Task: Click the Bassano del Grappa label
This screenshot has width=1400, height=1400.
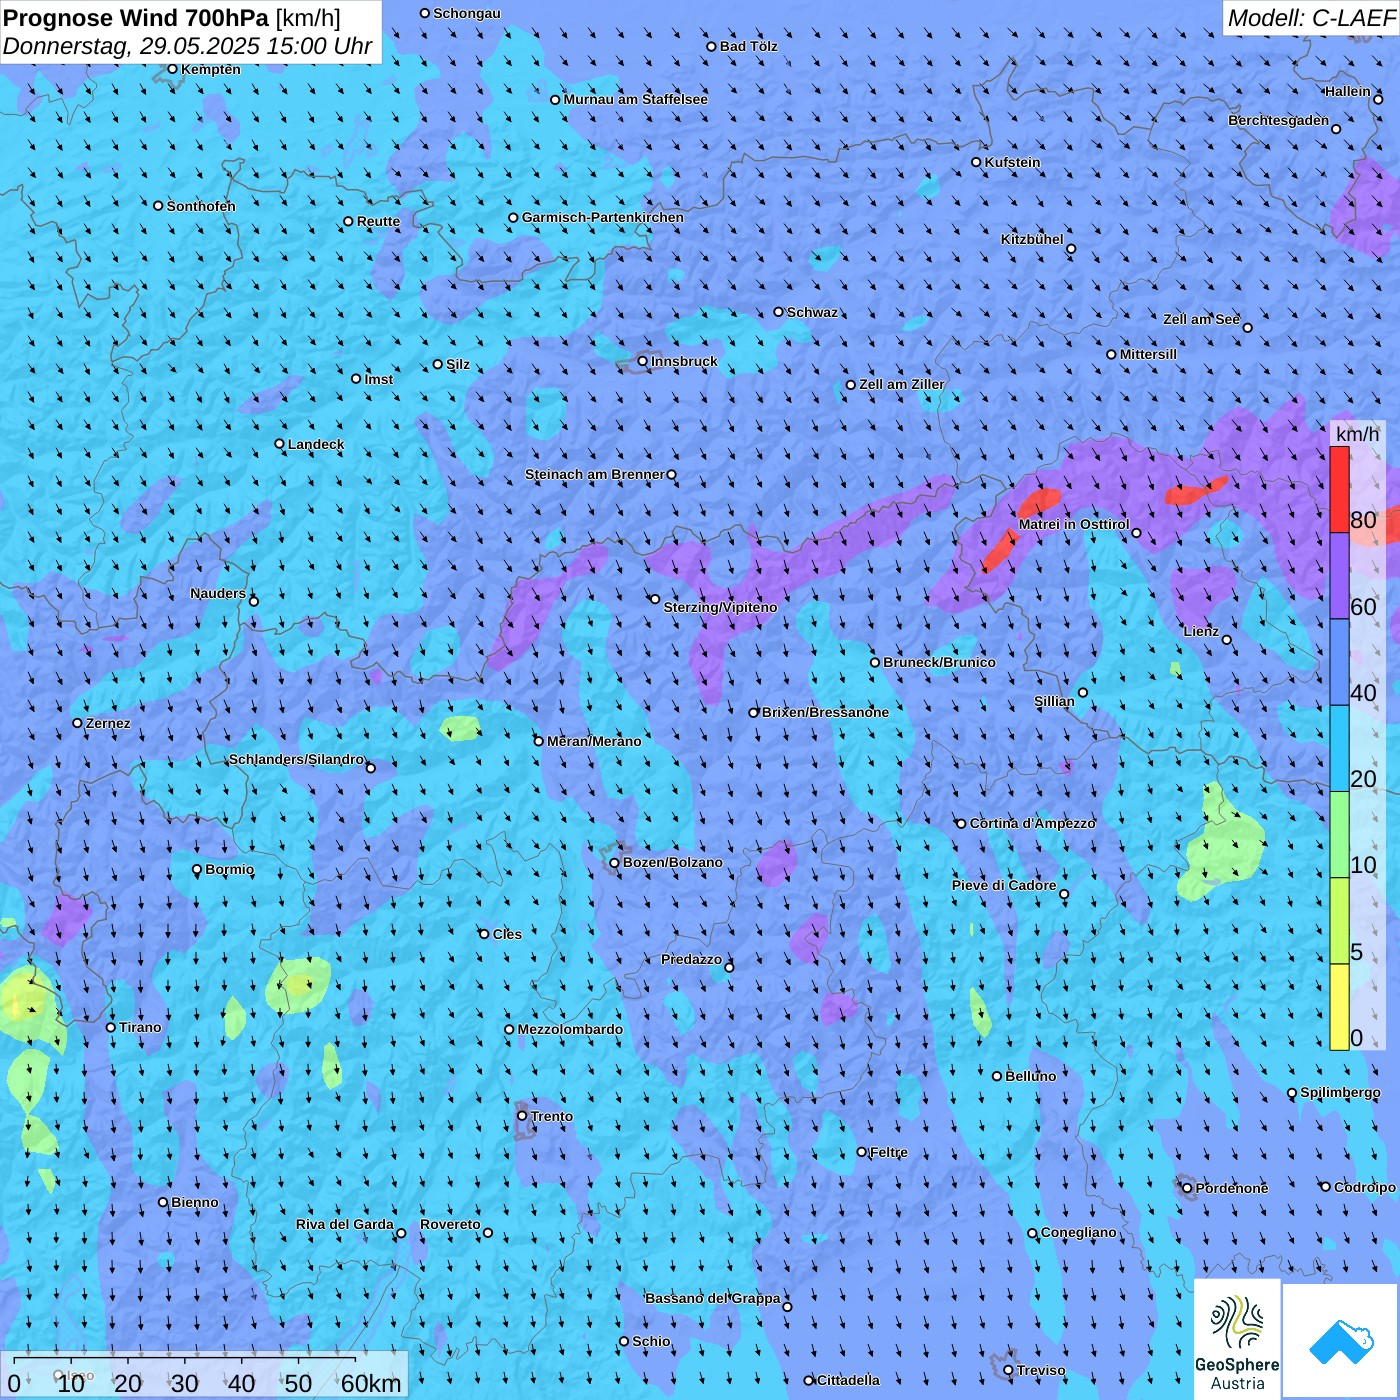Action: click(713, 1298)
